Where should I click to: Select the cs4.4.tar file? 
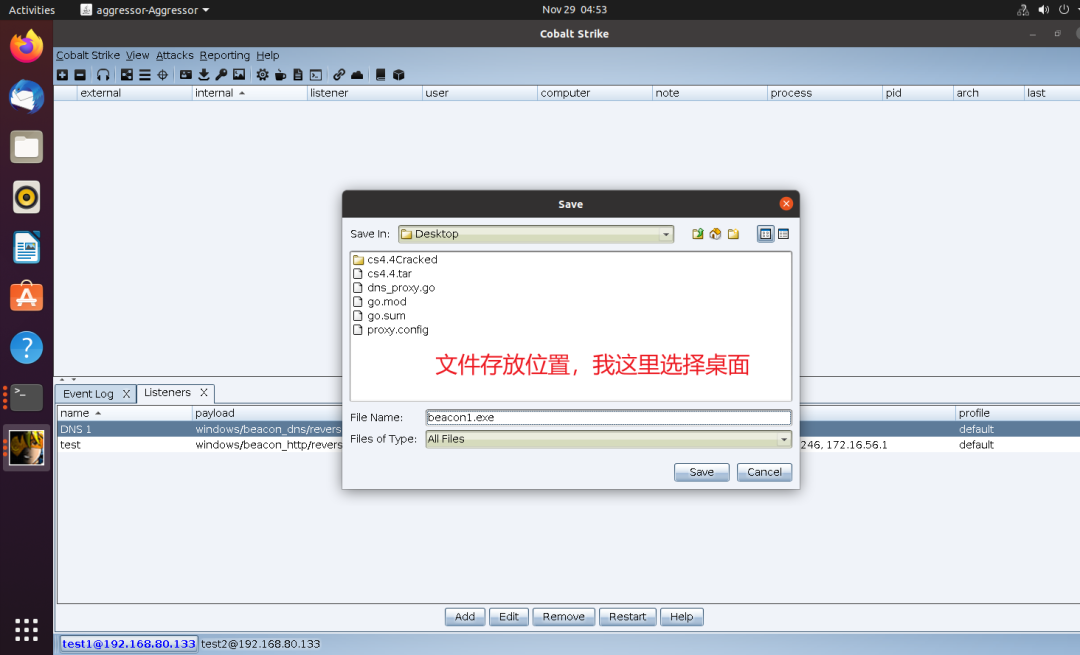pyautogui.click(x=382, y=273)
